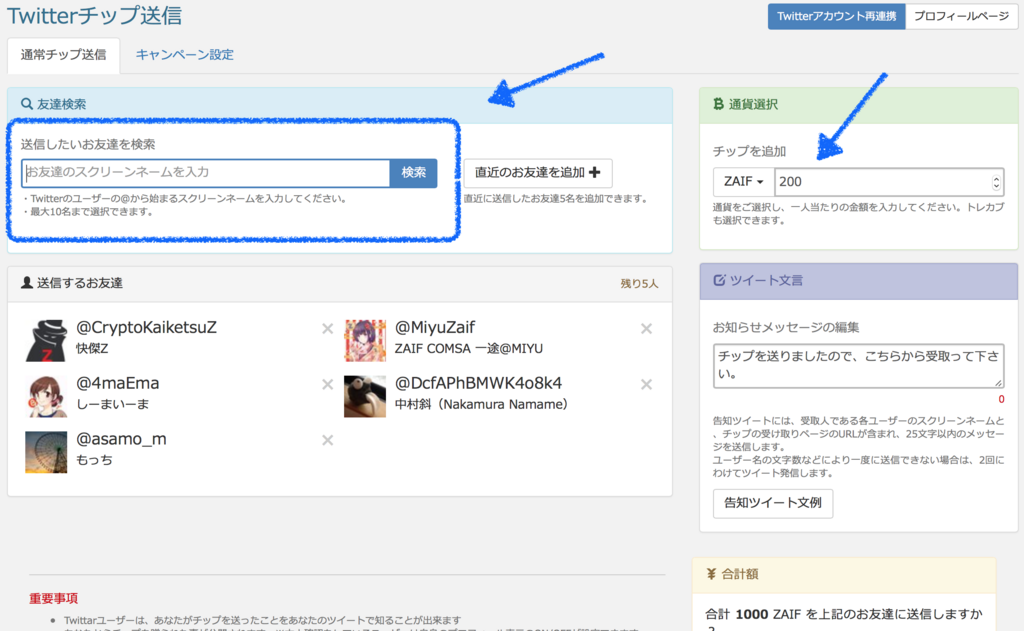Click the Twitterチップ送信 page title
This screenshot has width=1024, height=631.
(x=94, y=15)
